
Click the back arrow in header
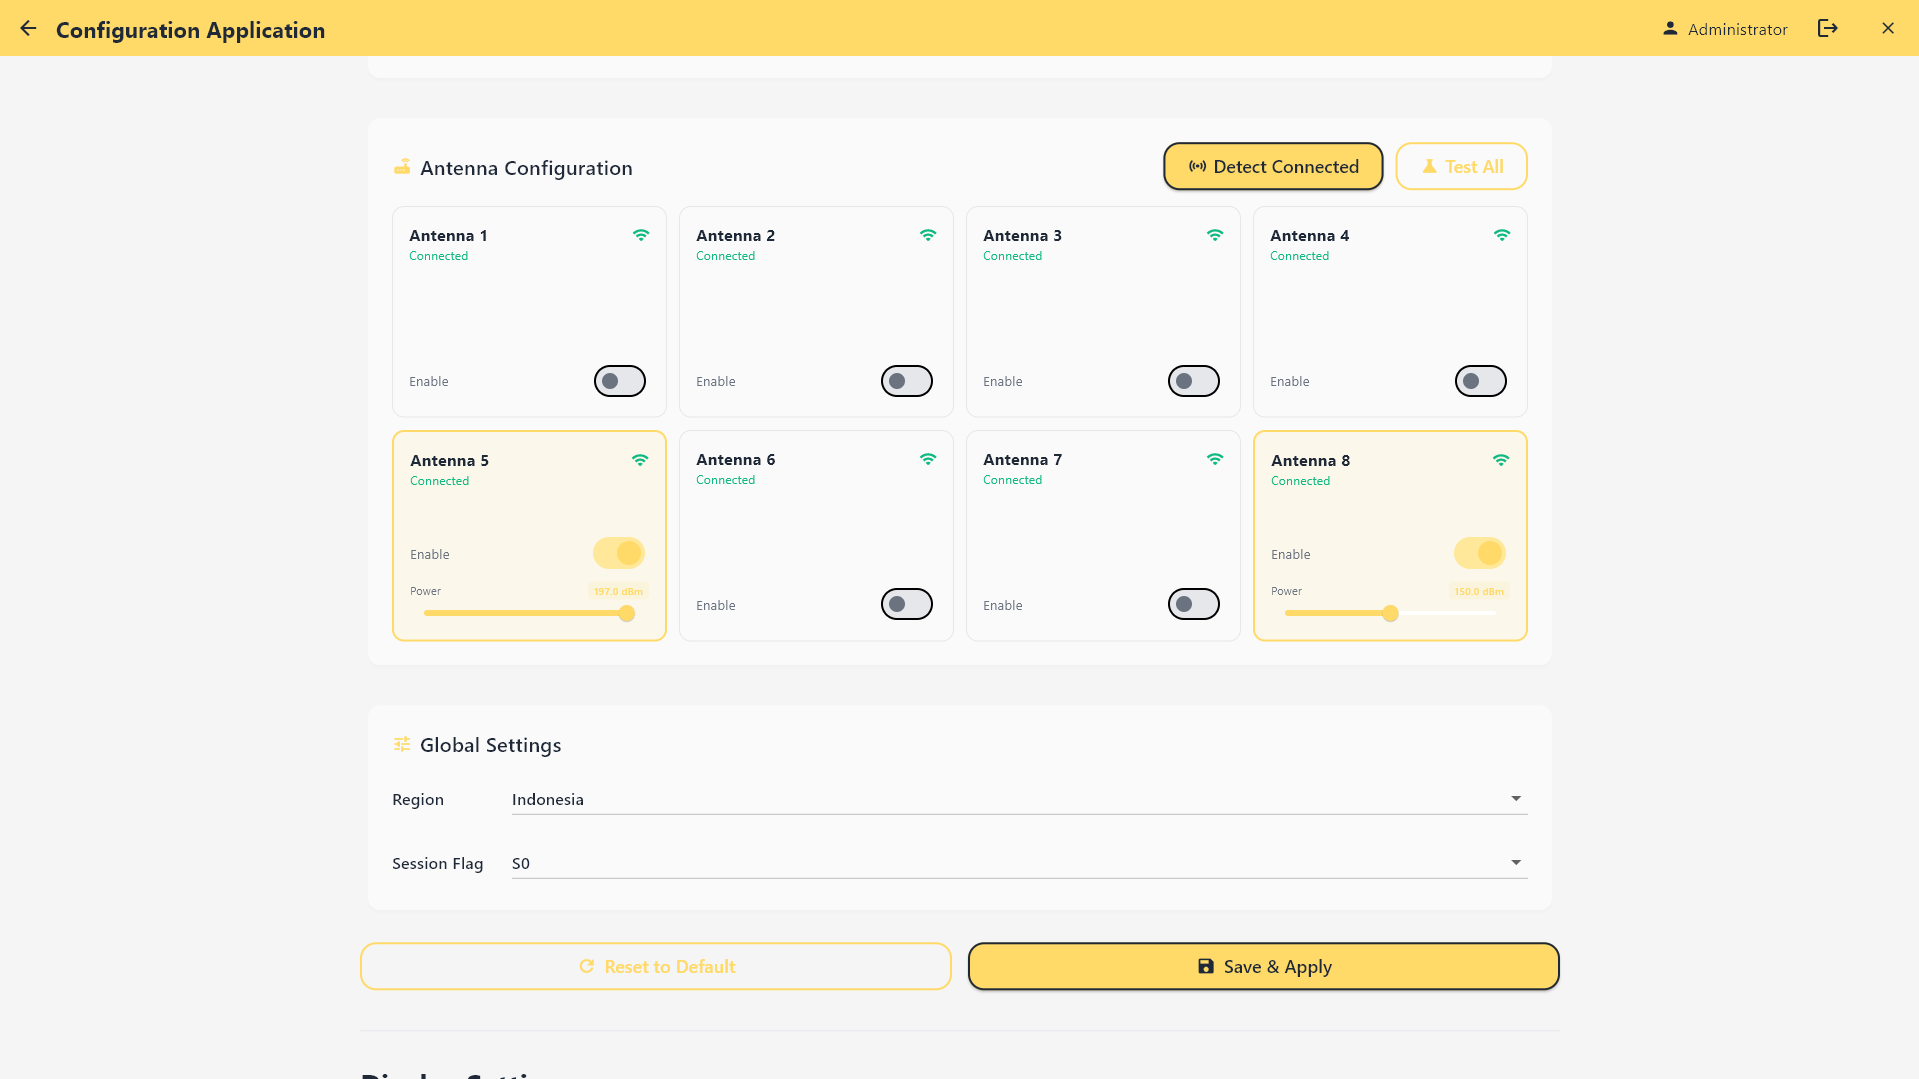coord(28,29)
